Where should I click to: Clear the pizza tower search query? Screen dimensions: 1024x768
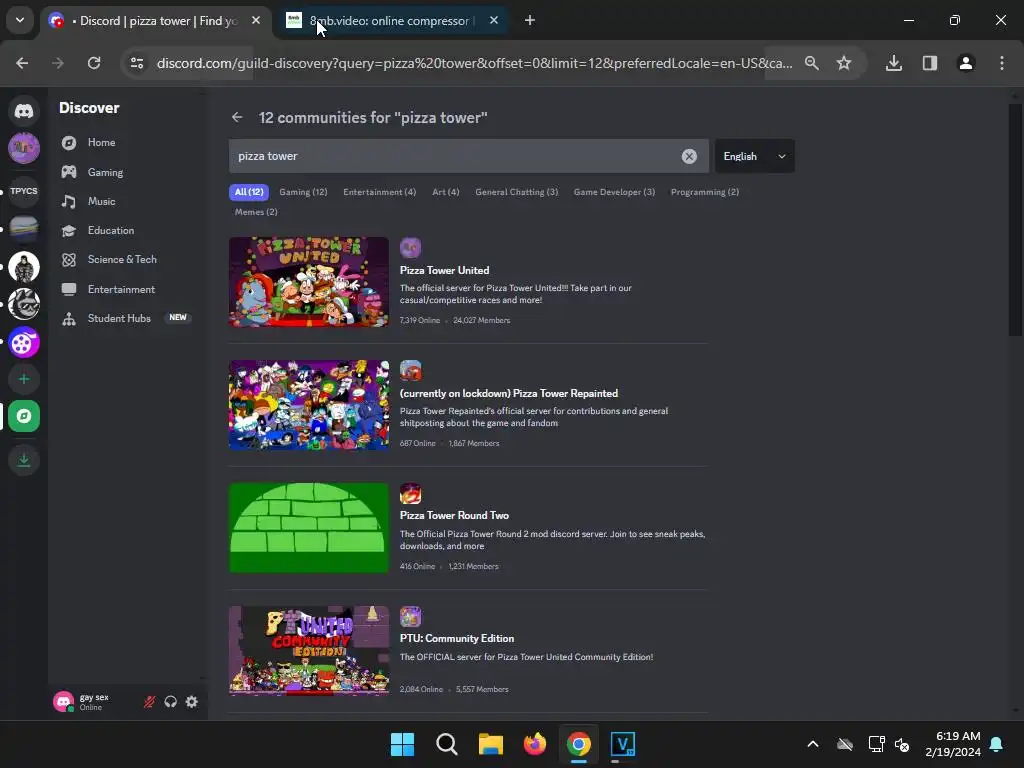689,156
